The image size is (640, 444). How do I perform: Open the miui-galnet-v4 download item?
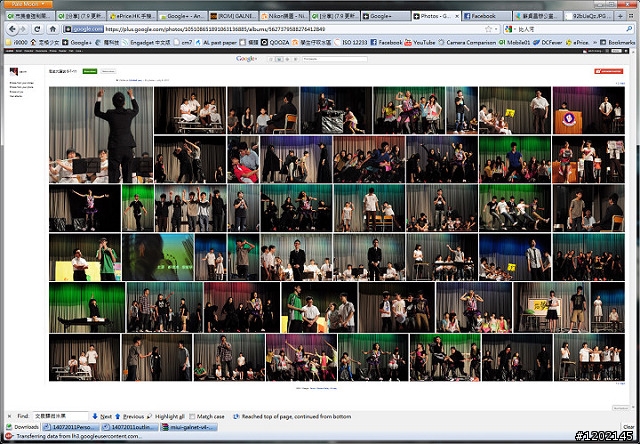click(x=189, y=427)
